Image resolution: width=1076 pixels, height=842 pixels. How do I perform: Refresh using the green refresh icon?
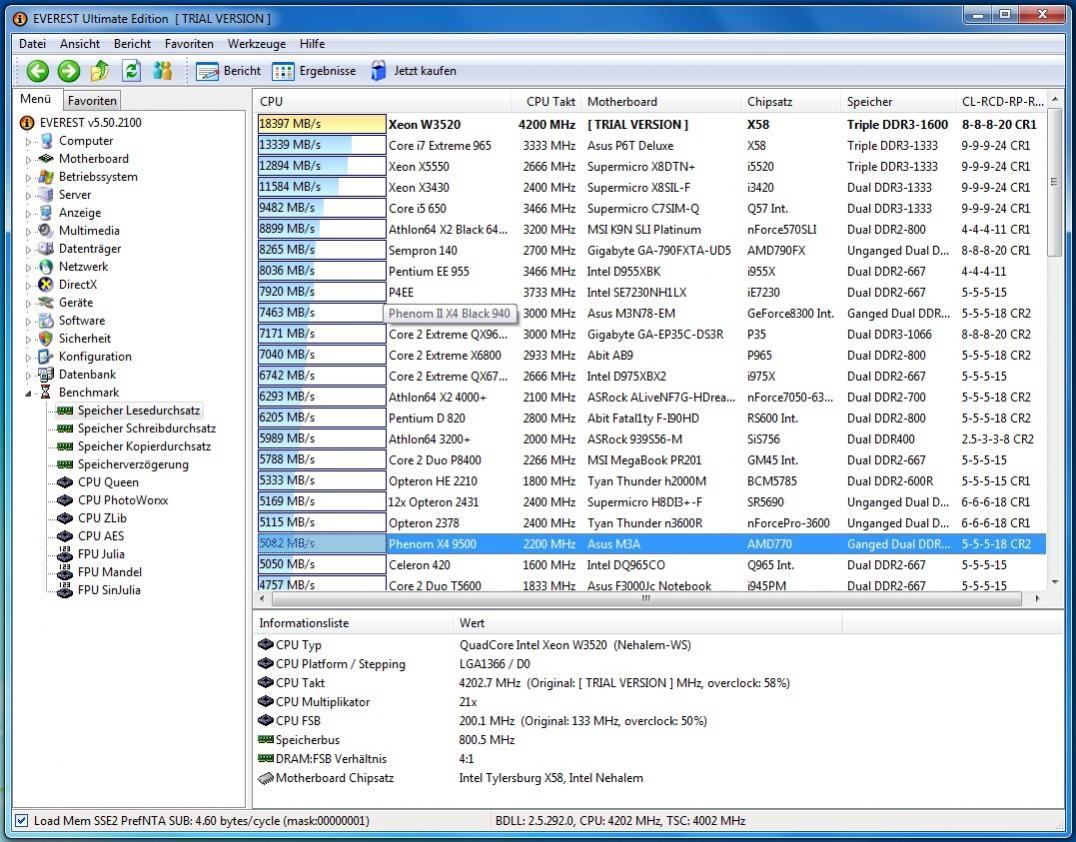click(x=131, y=71)
